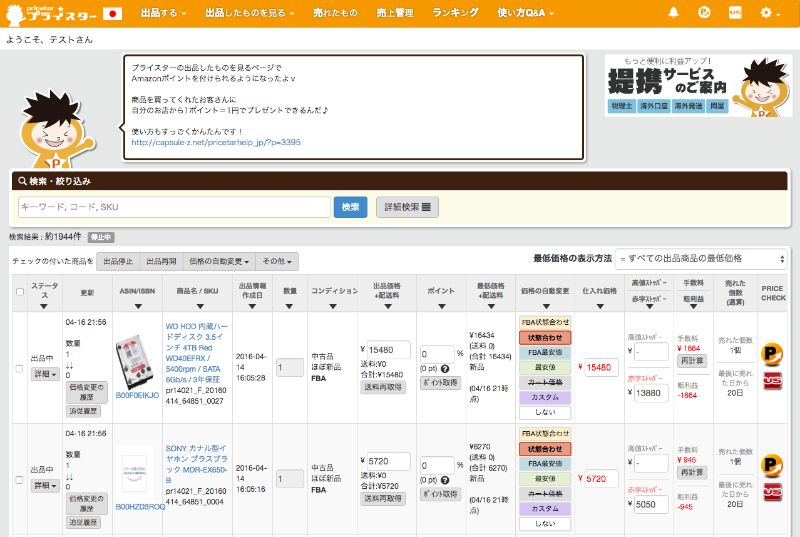The image size is (800, 537).
Task: Select 状態合わせ option in WD HDD row
Action: click(545, 338)
